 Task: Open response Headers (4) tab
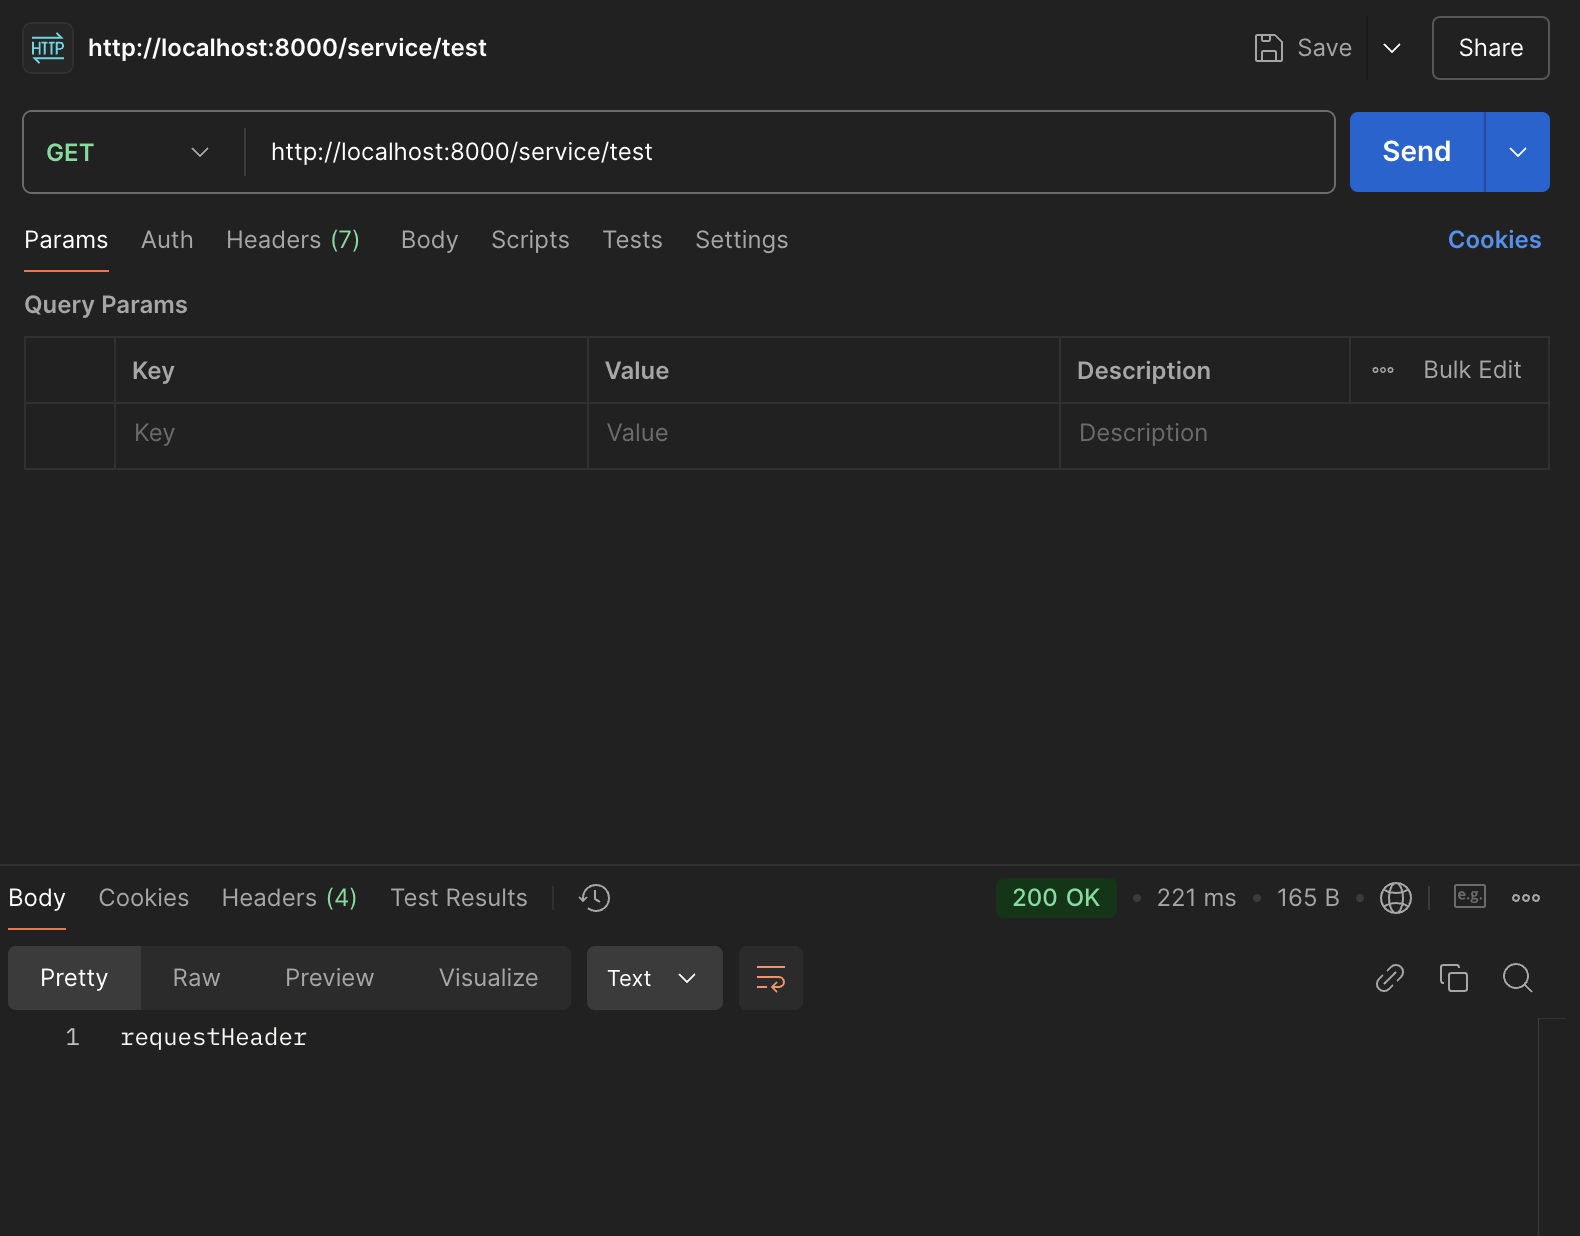click(x=290, y=898)
